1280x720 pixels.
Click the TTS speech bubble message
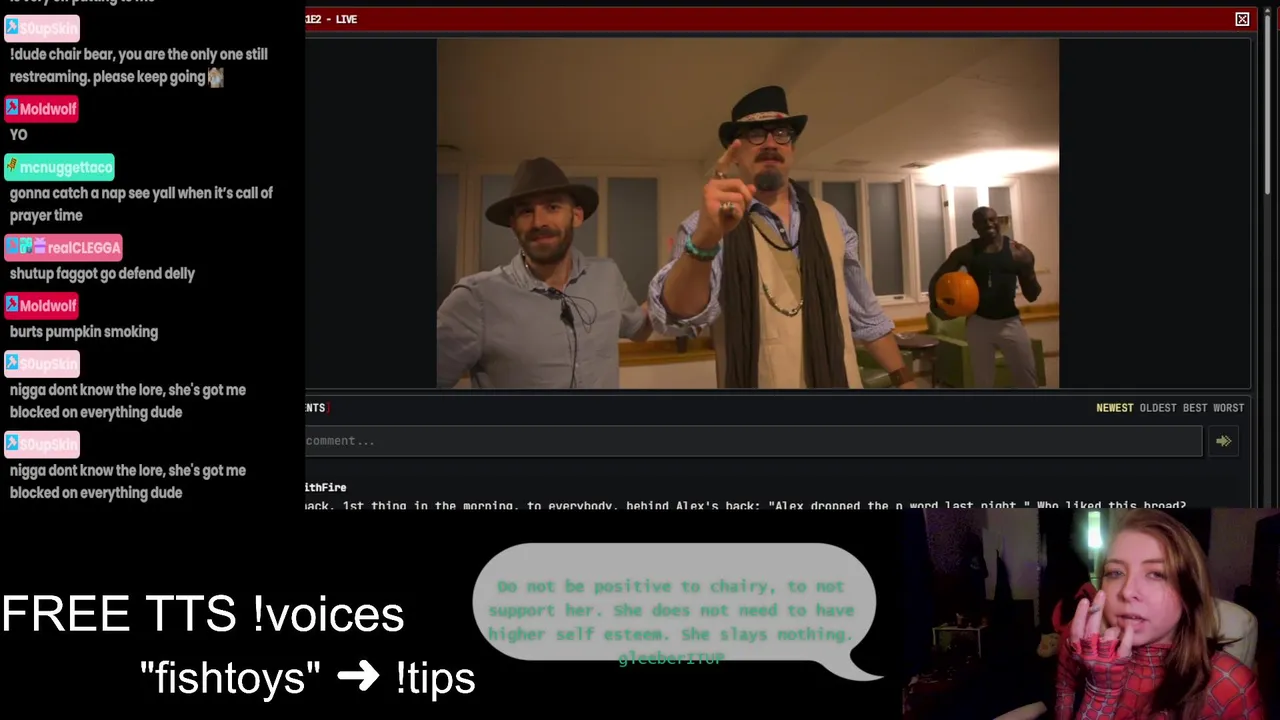pyautogui.click(x=675, y=612)
